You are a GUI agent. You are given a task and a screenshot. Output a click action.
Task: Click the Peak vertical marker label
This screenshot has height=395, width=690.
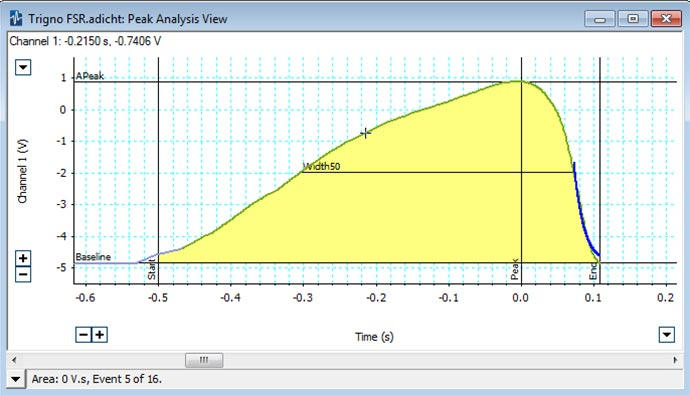[x=514, y=270]
